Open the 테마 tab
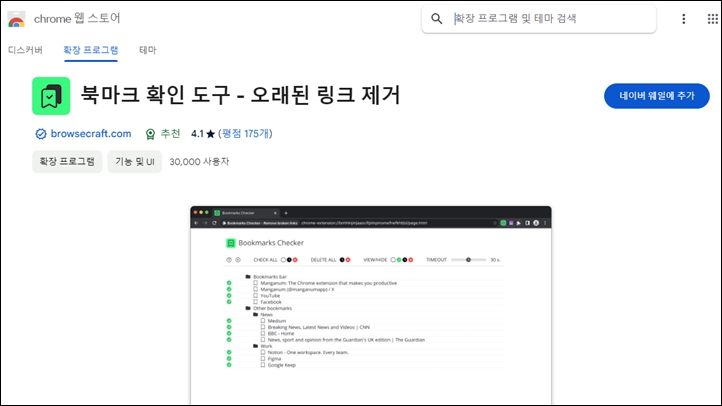Viewport: 722px width, 406px height. point(148,50)
